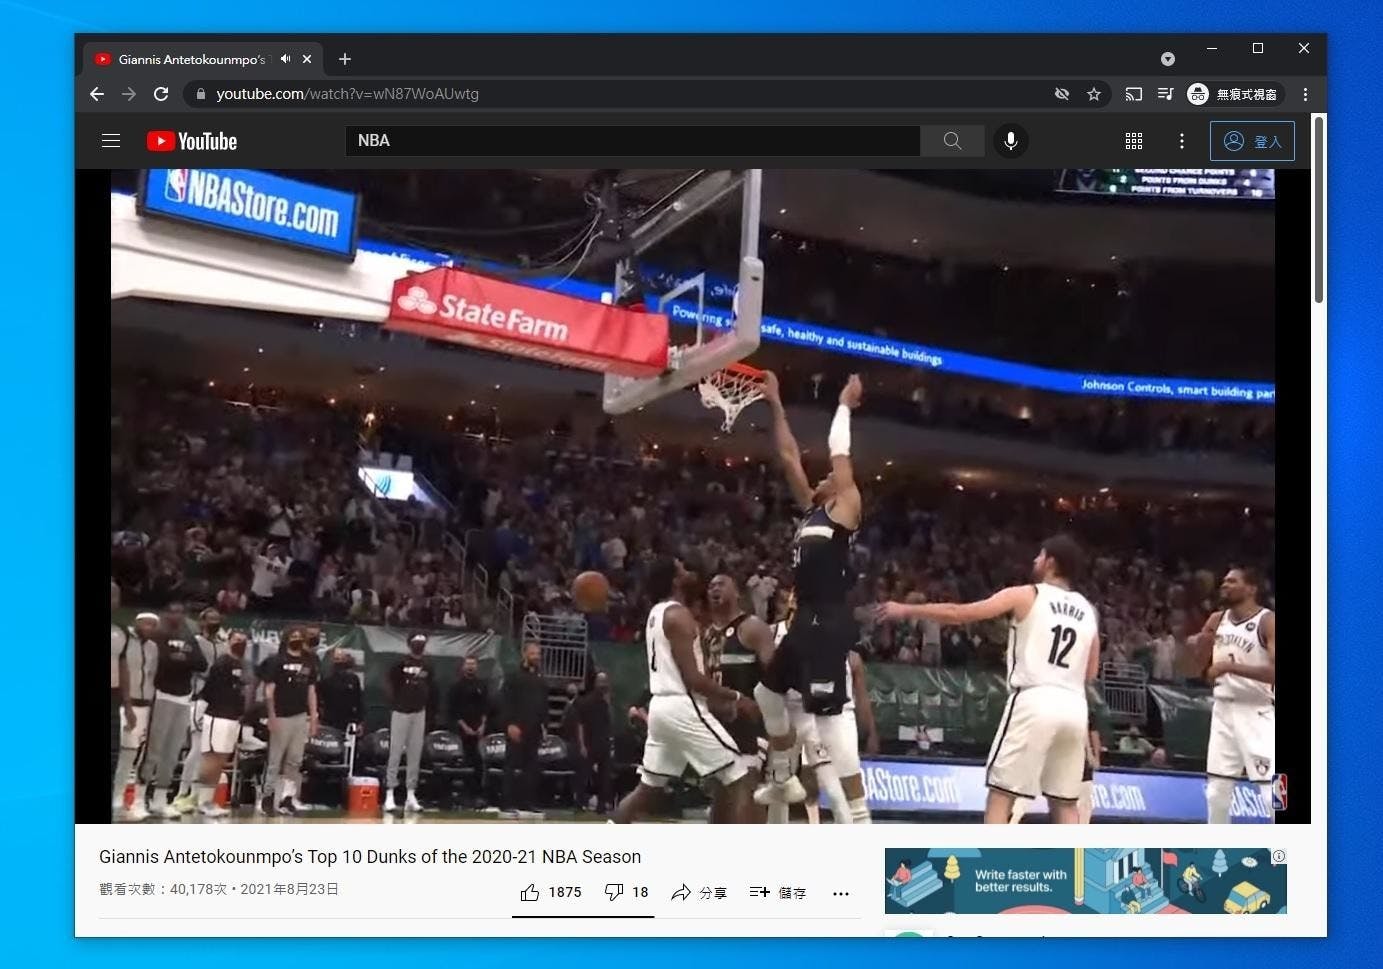This screenshot has height=969, width=1383.
Task: Click the NBA search input field
Action: [632, 141]
